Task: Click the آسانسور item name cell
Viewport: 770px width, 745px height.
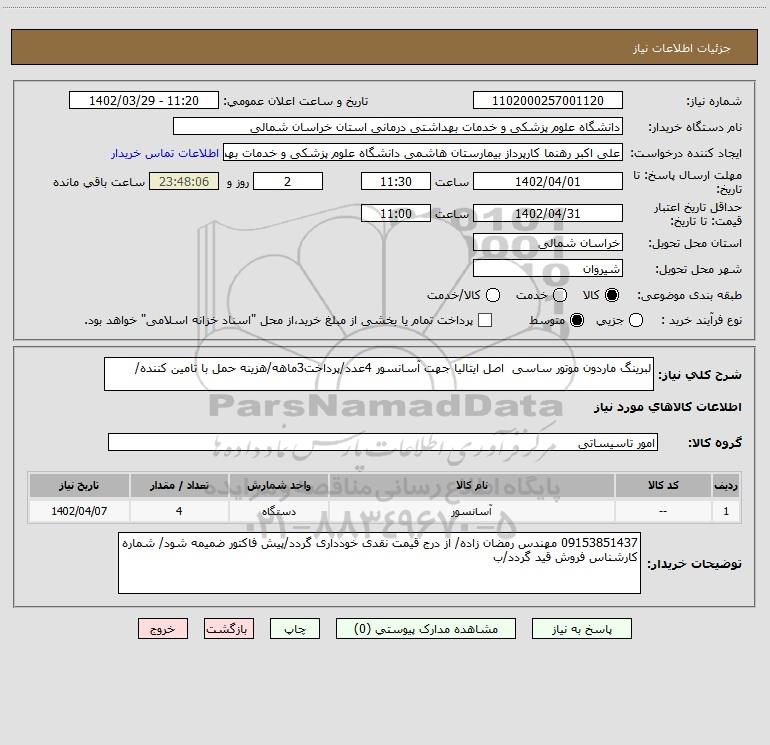Action: (x=471, y=511)
